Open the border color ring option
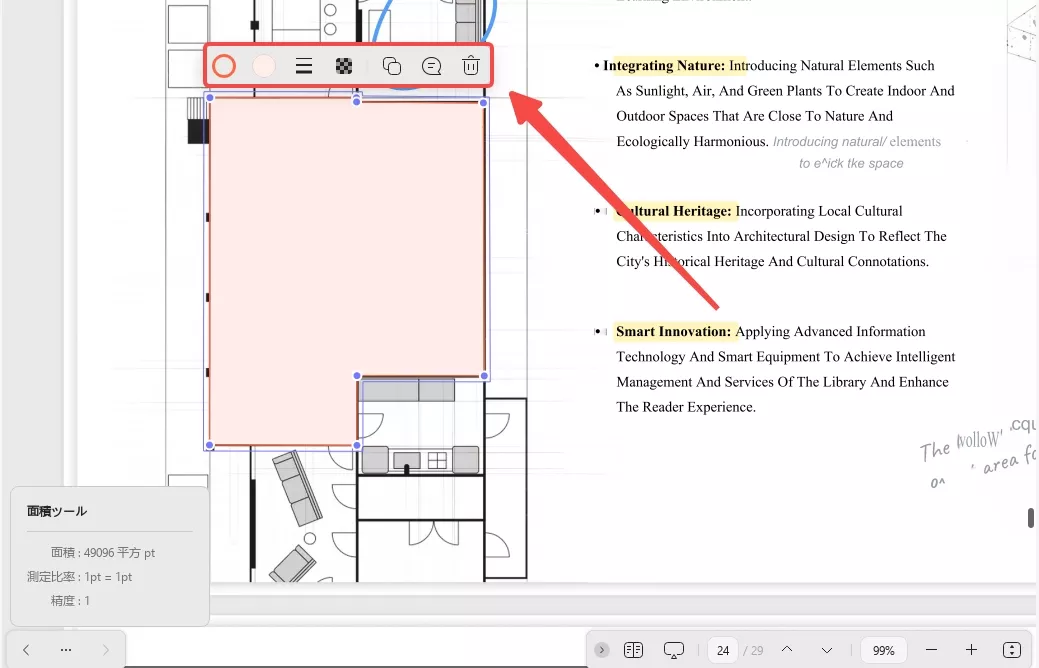The width and height of the screenshot is (1039, 668). (224, 66)
